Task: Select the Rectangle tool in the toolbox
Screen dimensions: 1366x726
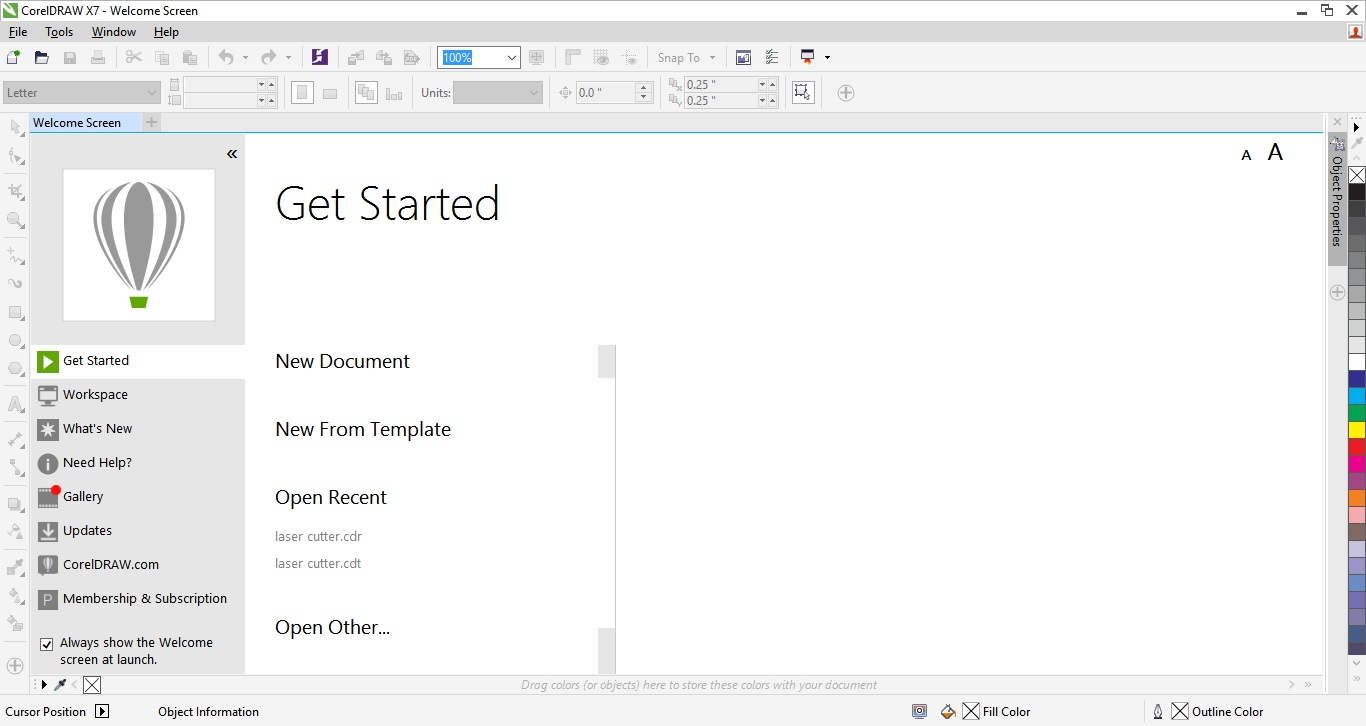Action: [x=15, y=312]
